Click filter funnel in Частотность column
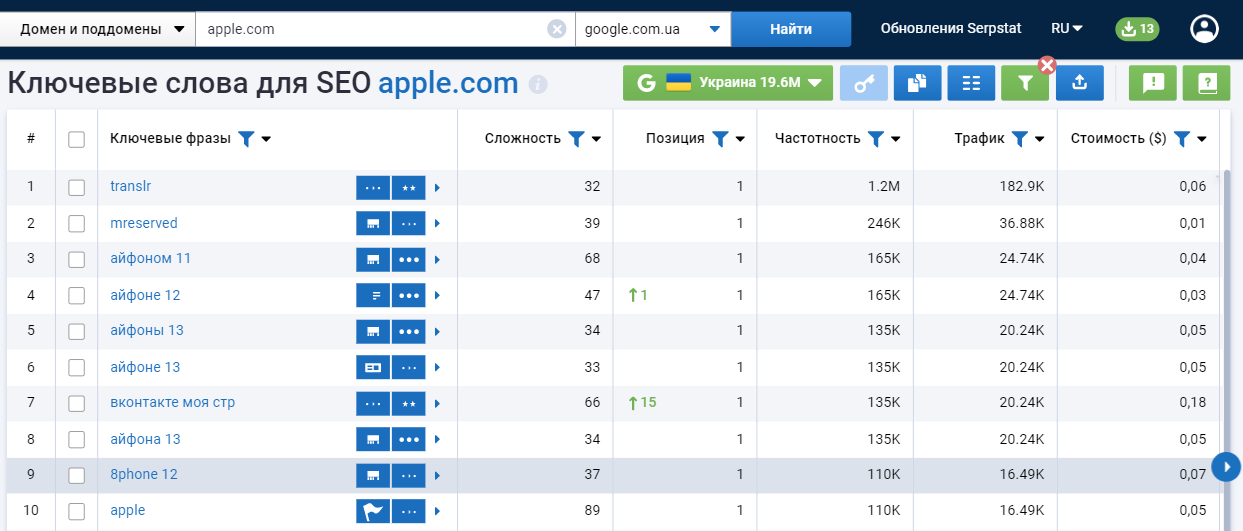This screenshot has width=1243, height=531. 876,139
